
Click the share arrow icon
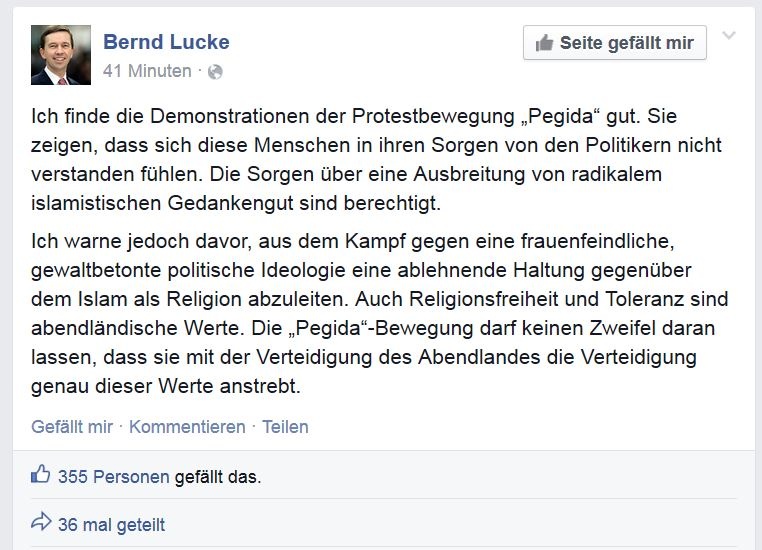point(41,523)
